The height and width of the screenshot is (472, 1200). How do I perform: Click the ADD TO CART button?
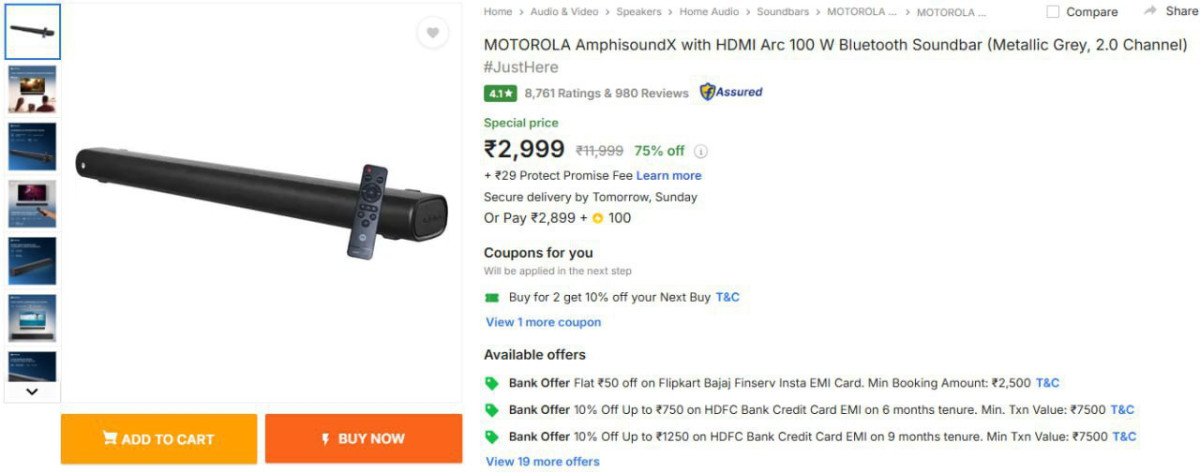click(x=159, y=439)
